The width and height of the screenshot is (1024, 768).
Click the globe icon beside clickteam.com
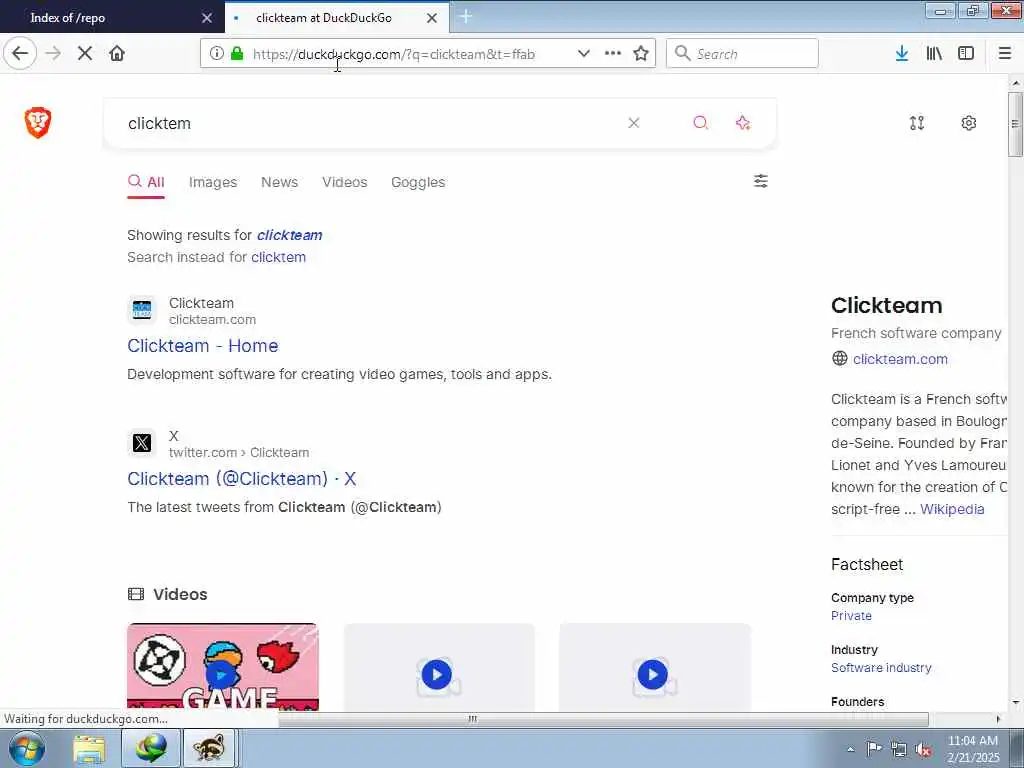[x=839, y=359]
